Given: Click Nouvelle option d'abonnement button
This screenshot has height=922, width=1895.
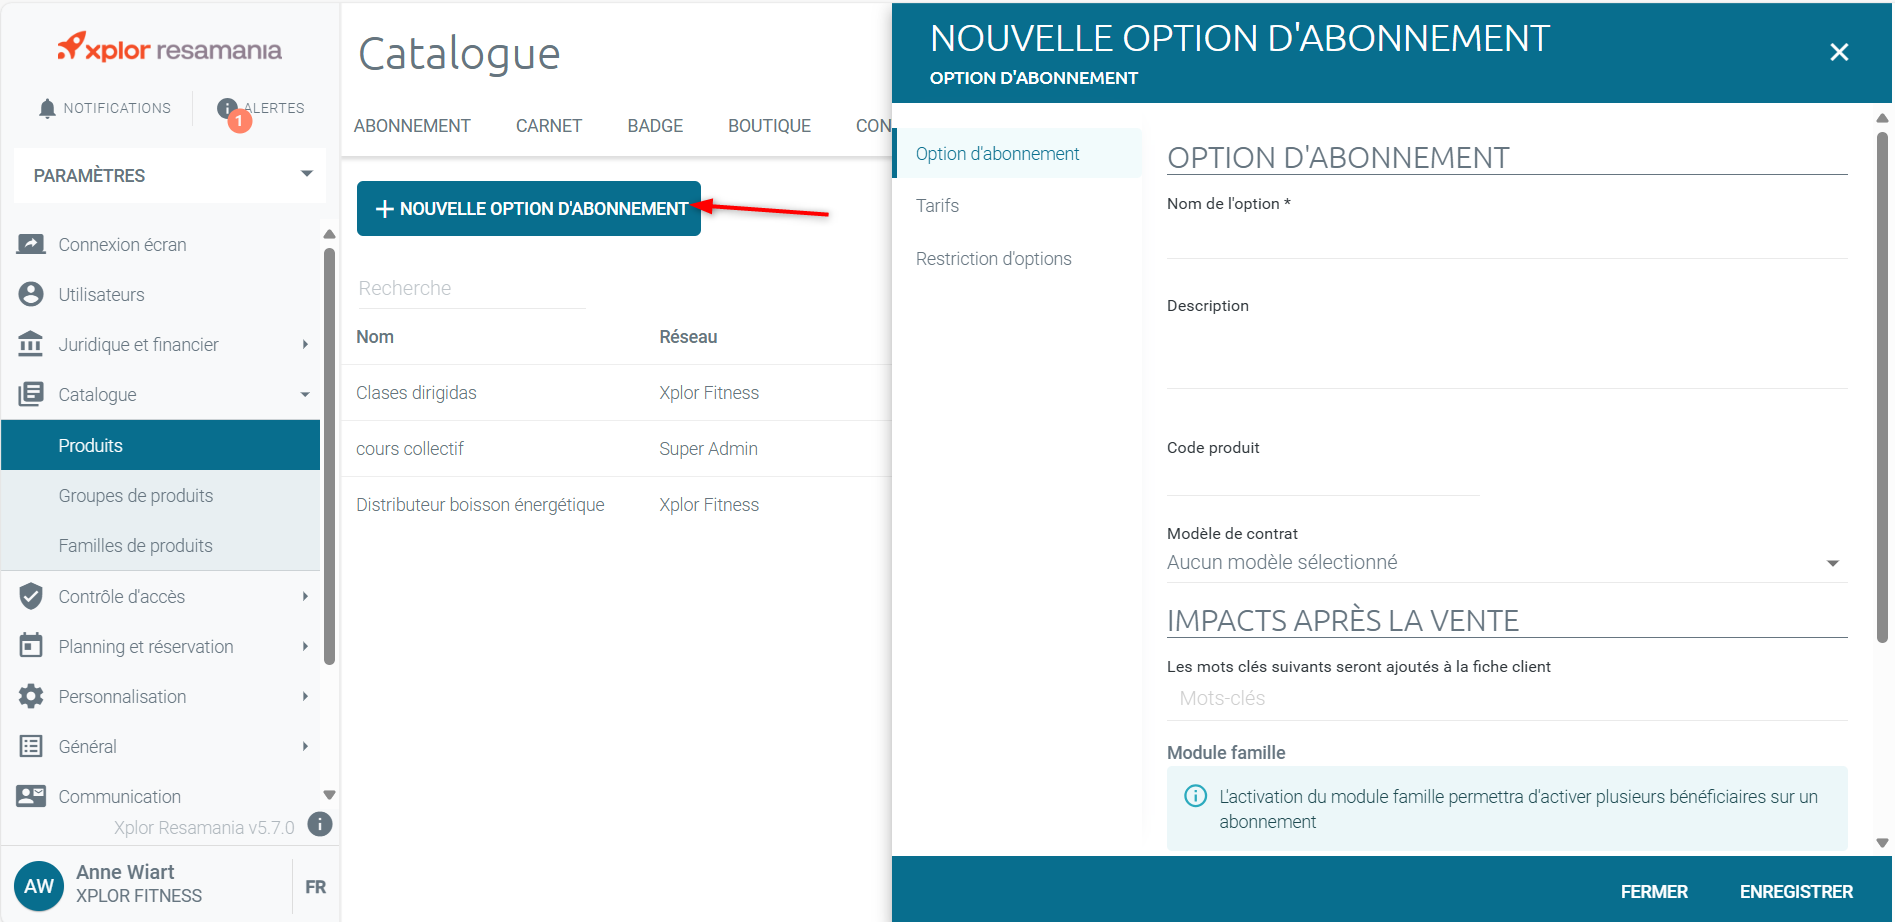Looking at the screenshot, I should (x=529, y=209).
